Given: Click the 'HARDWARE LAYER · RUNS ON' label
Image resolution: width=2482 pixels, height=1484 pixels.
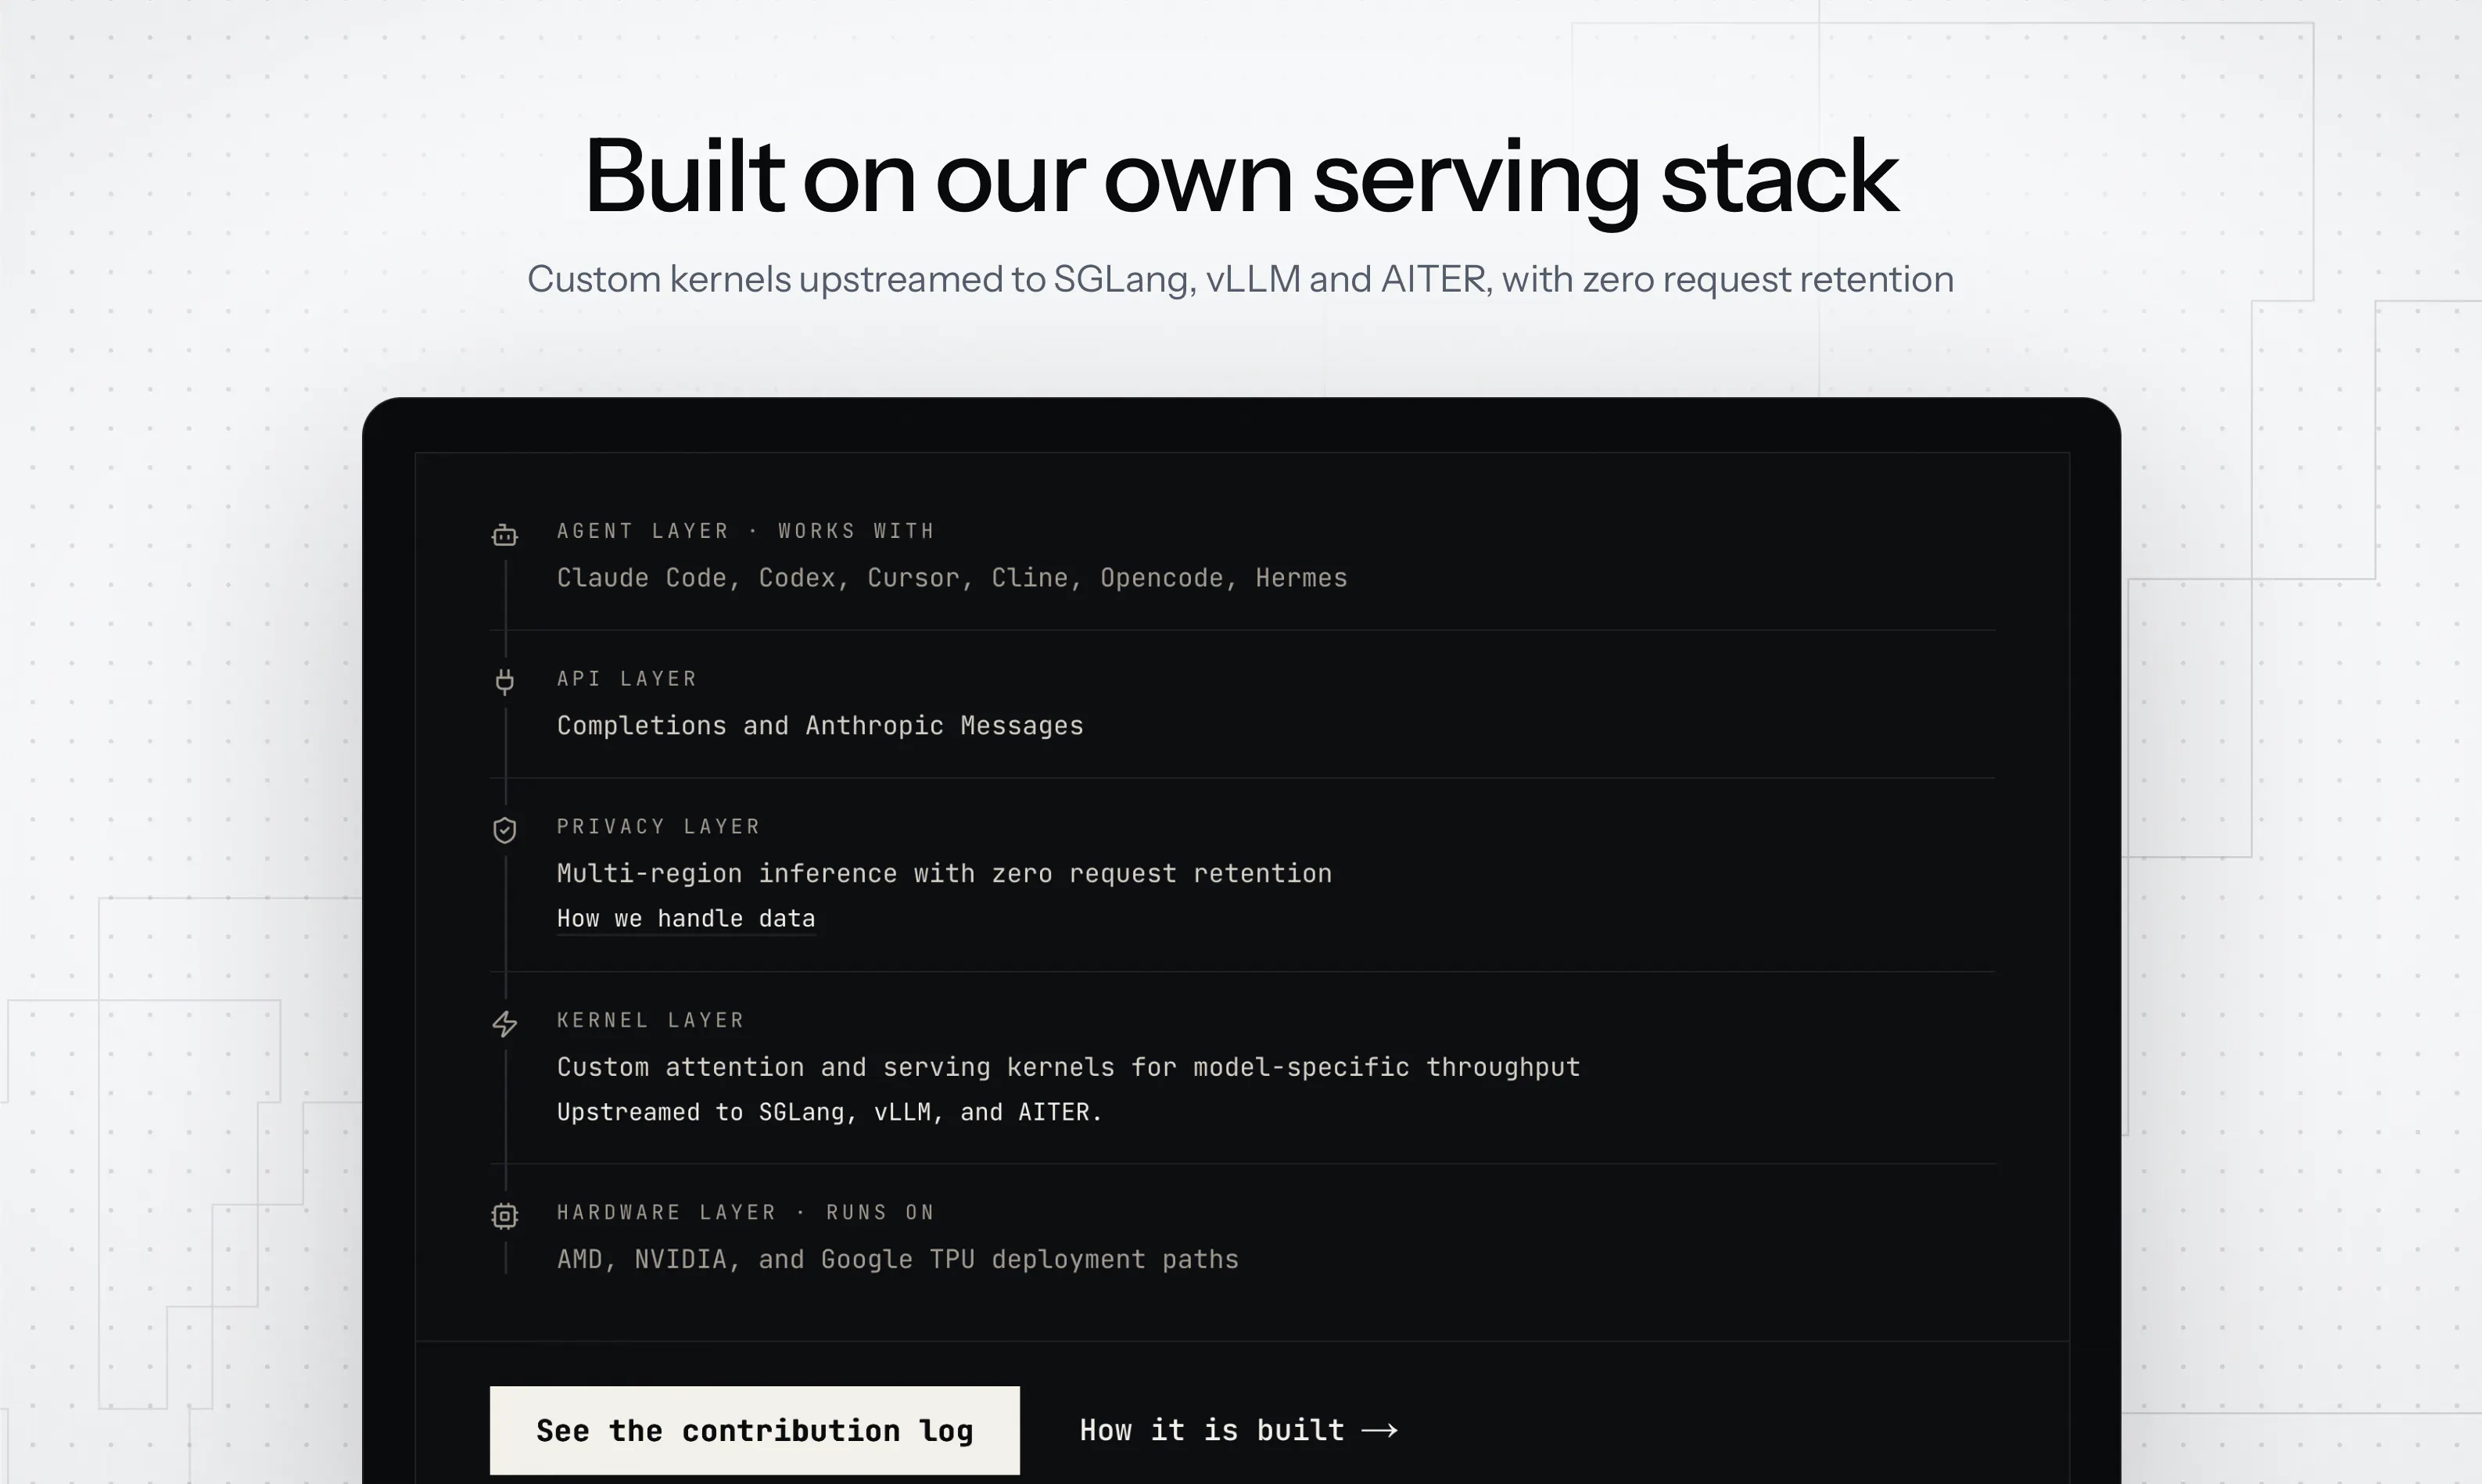Looking at the screenshot, I should 746,1212.
